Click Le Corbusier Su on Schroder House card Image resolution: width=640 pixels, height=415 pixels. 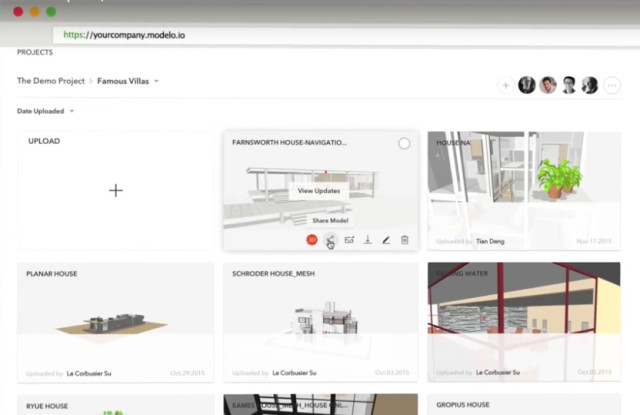(294, 373)
